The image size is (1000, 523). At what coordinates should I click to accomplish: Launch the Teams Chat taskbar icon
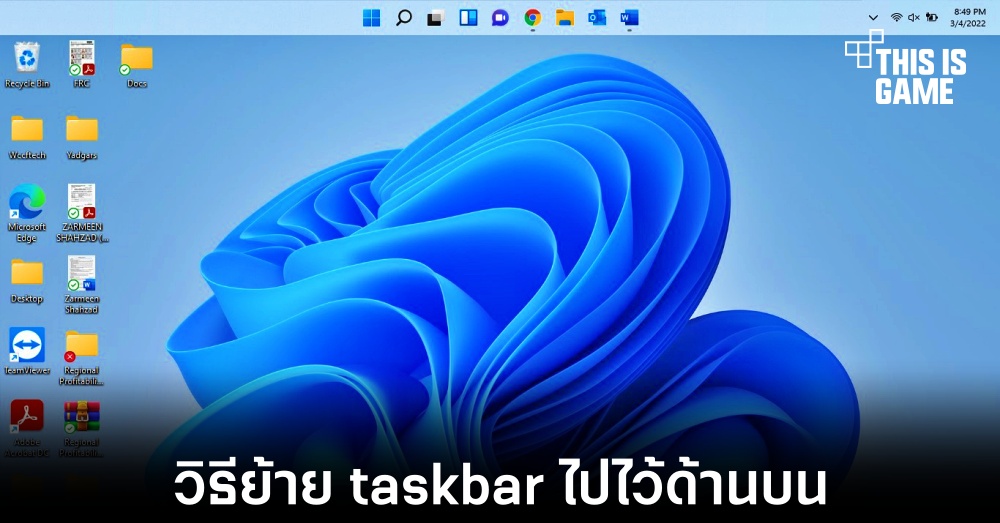tap(501, 18)
